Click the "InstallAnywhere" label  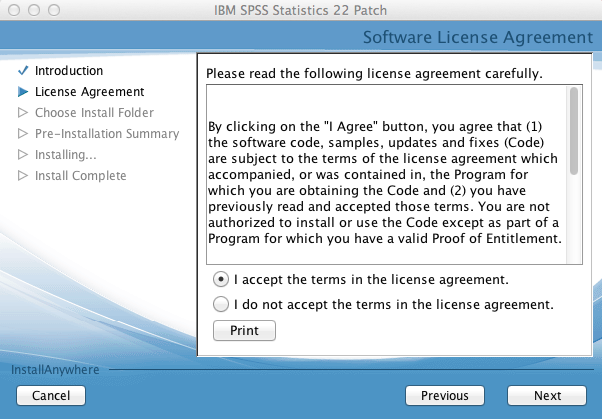(55, 369)
